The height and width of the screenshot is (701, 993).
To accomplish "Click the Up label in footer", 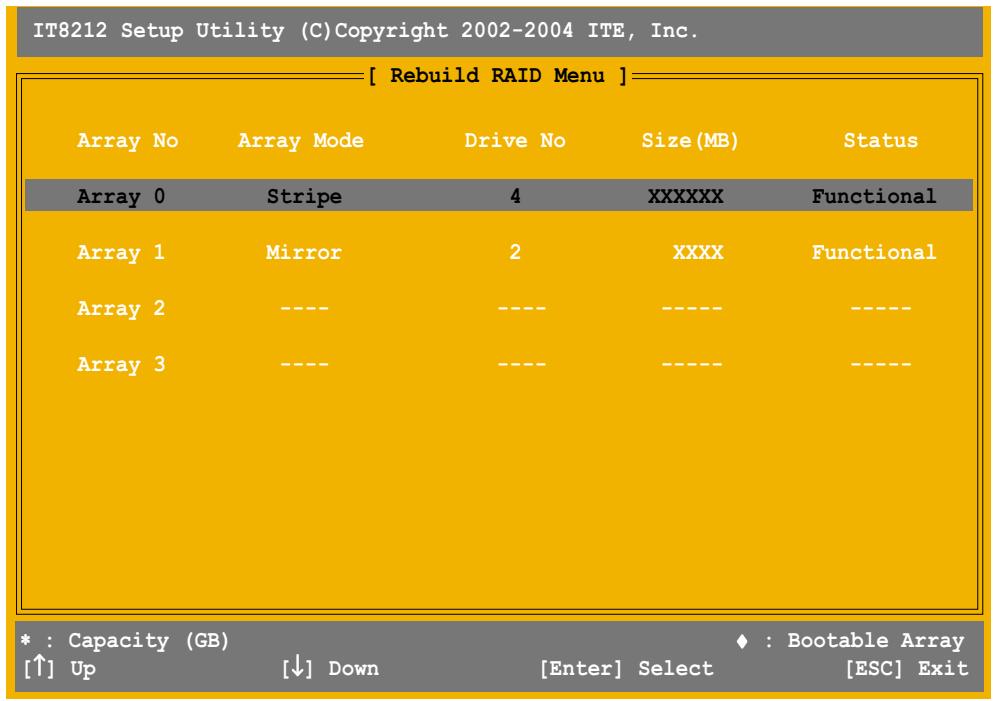I will click(83, 669).
